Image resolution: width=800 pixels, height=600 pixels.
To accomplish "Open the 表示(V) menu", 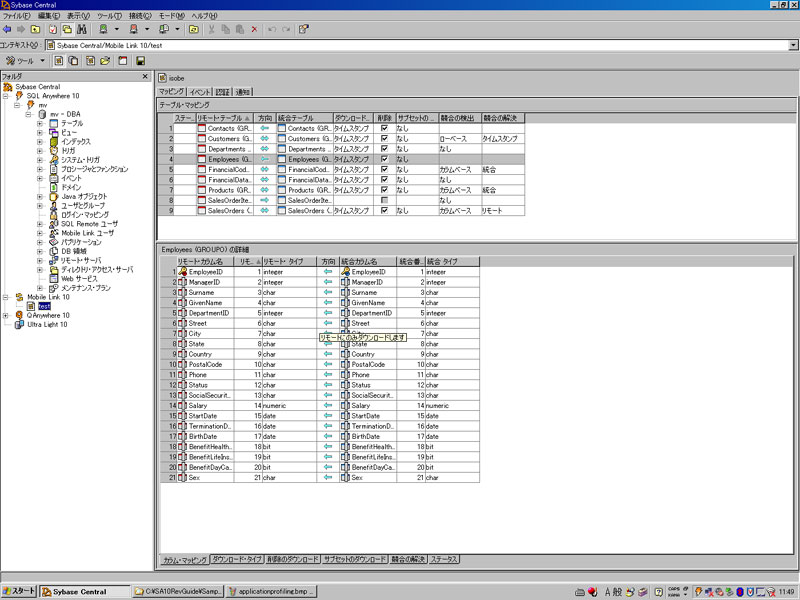I will (x=79, y=16).
